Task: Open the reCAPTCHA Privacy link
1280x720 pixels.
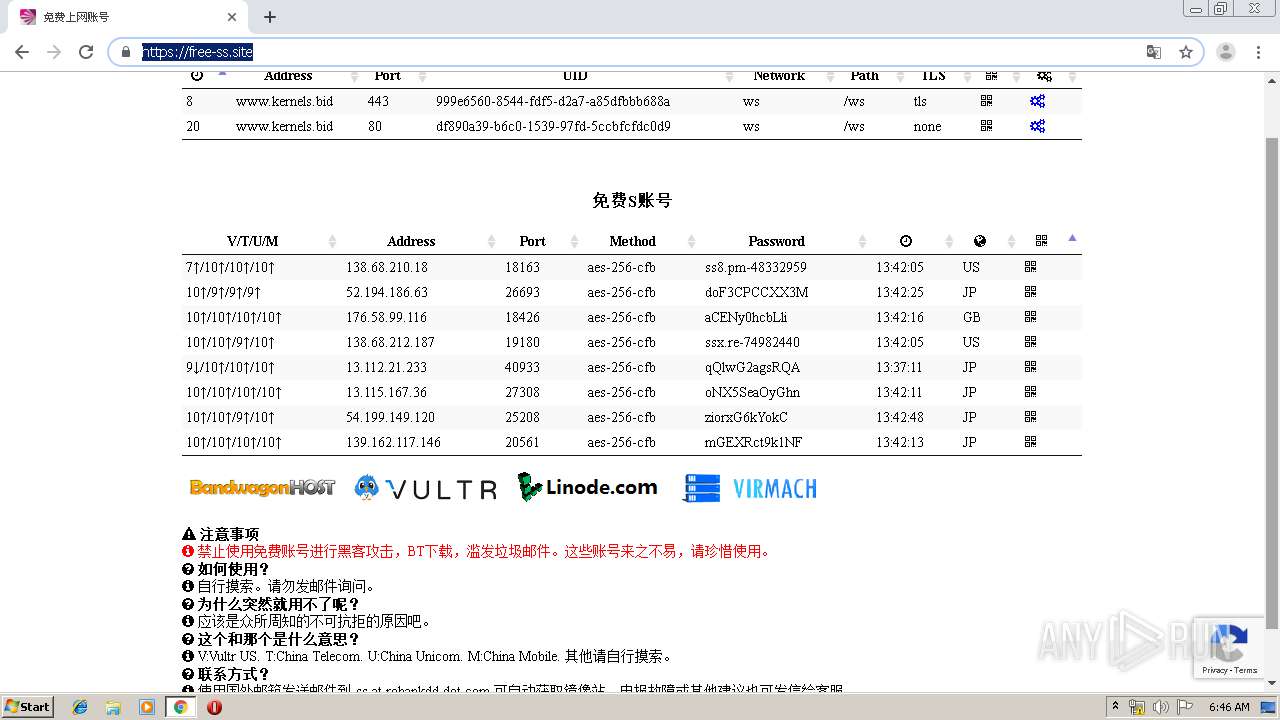Action: pos(1214,670)
